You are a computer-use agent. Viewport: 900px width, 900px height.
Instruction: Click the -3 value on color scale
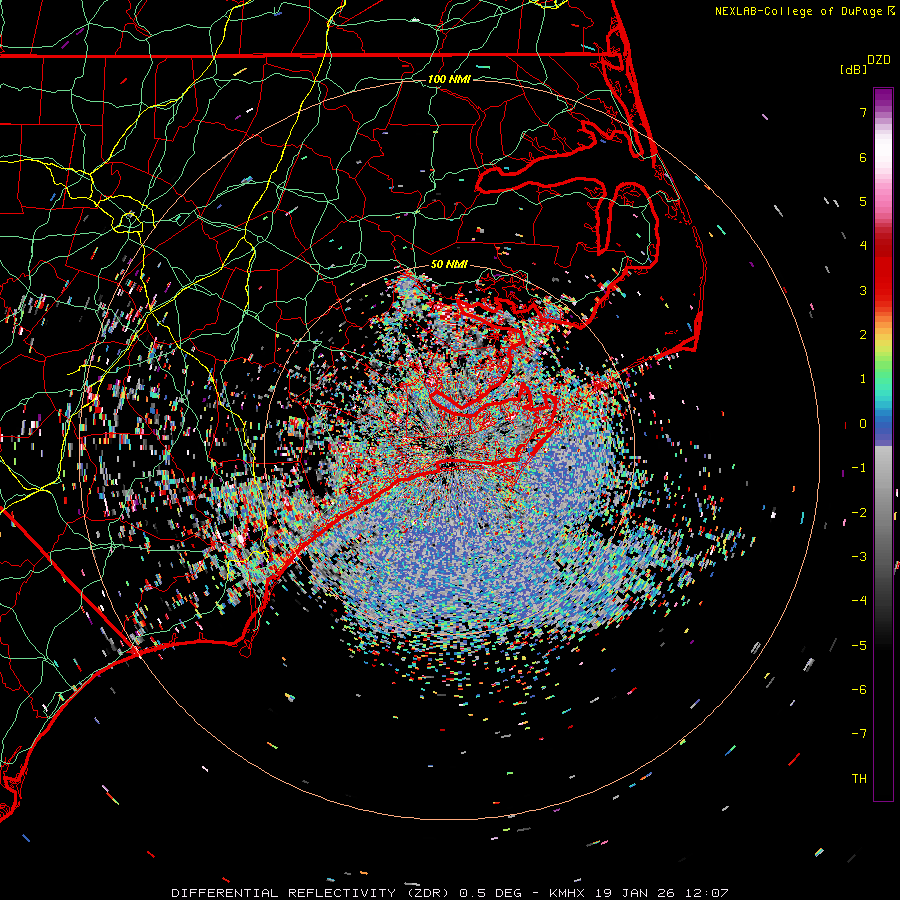point(859,557)
